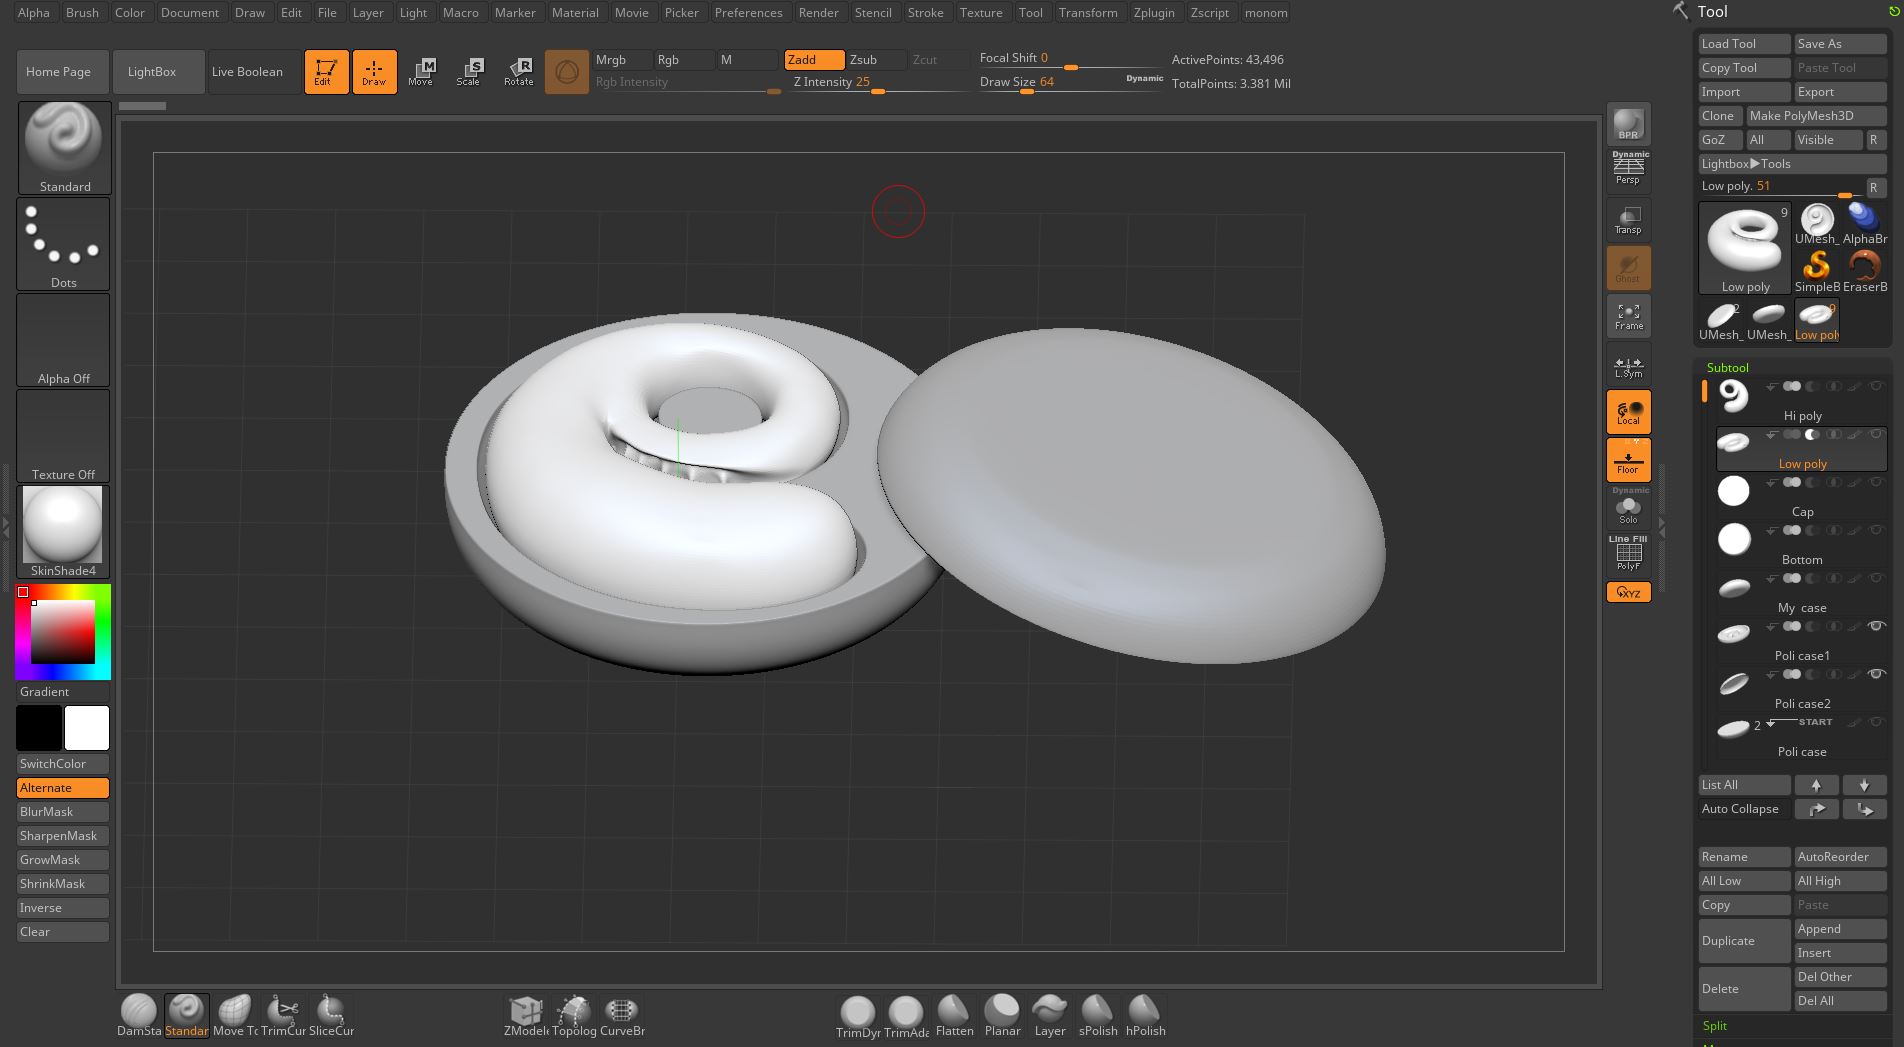Open the Render menu
The image size is (1904, 1047).
(x=818, y=13)
